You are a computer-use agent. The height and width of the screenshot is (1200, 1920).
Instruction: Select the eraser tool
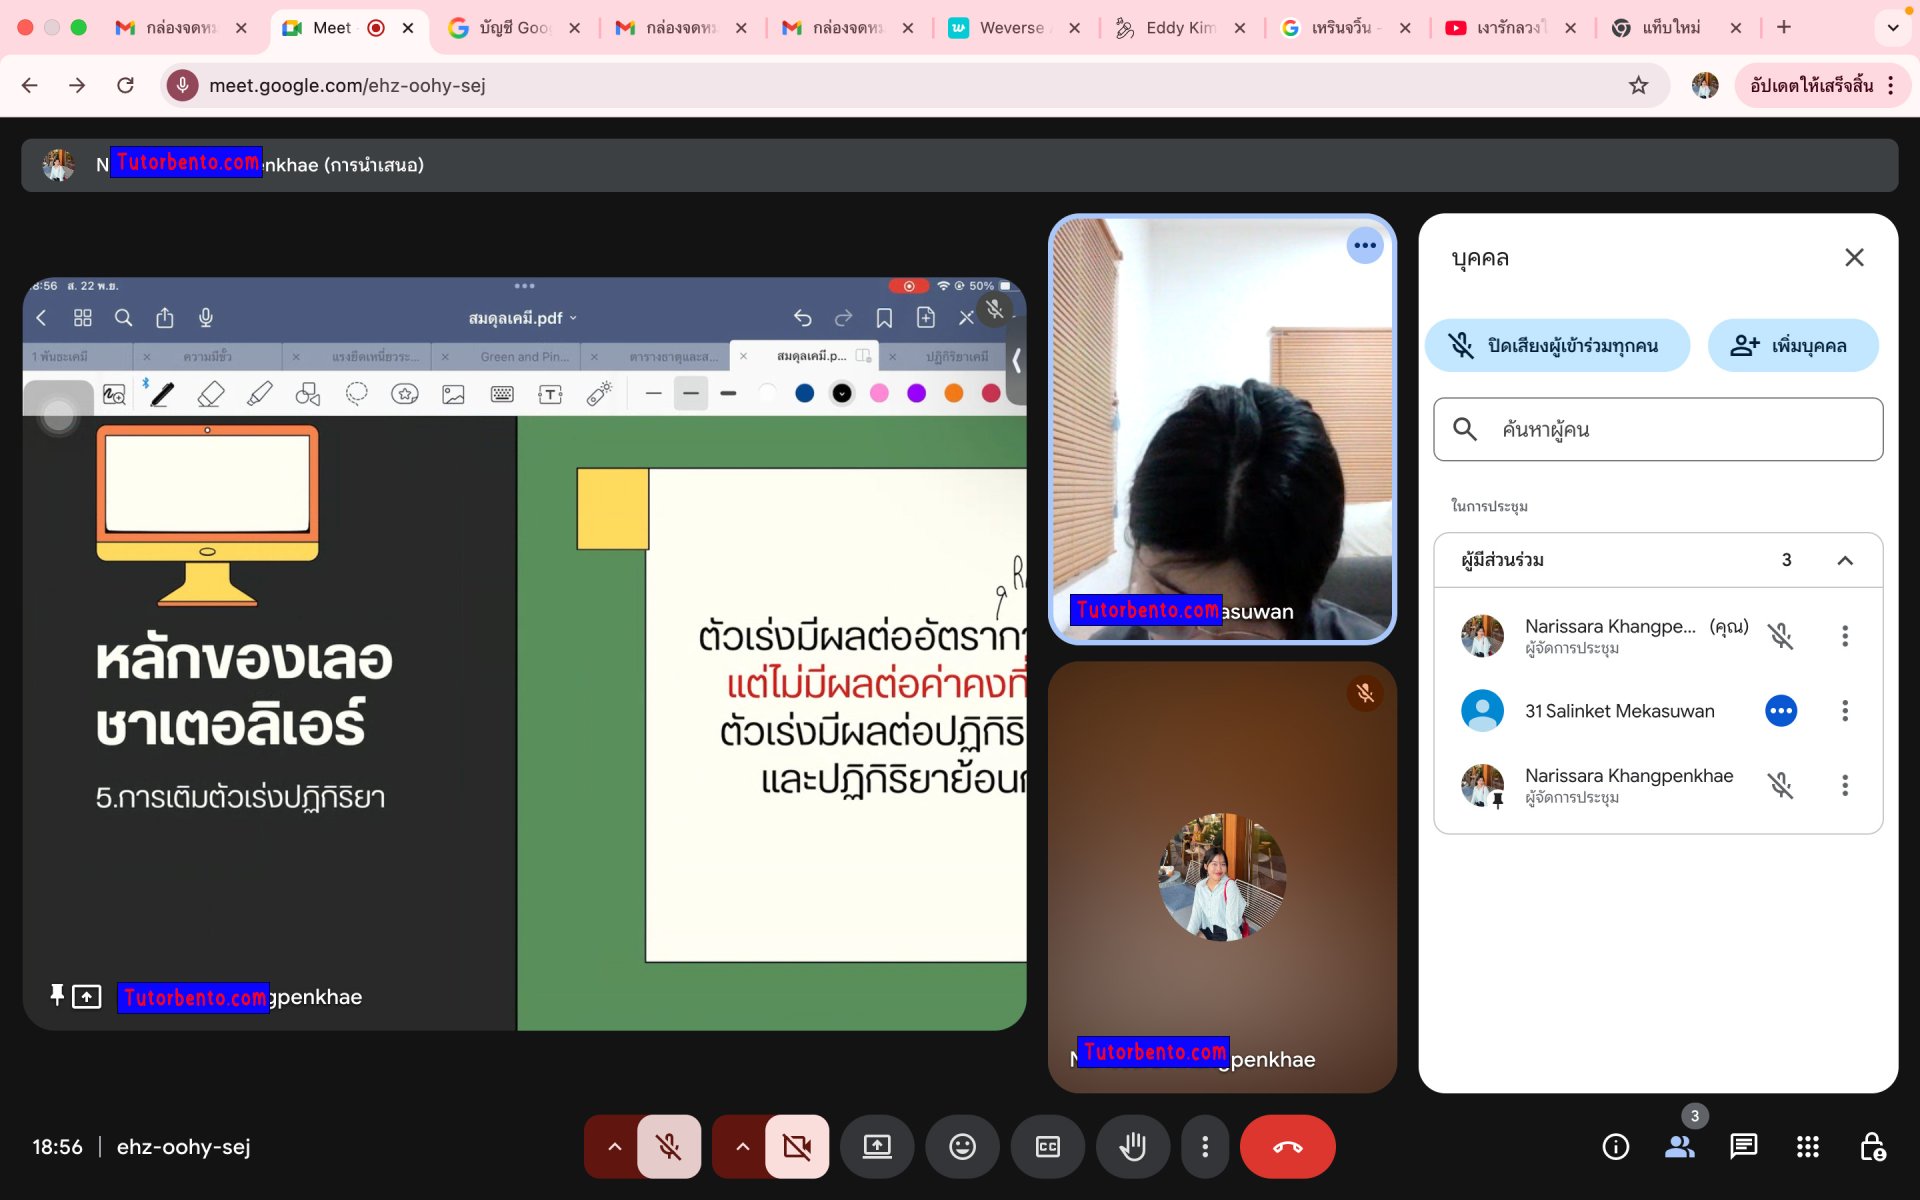tap(211, 394)
